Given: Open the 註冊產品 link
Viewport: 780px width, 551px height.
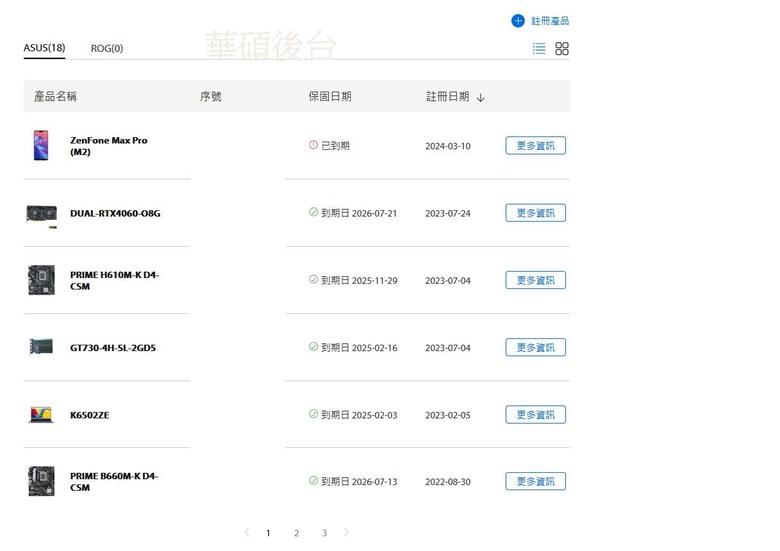Looking at the screenshot, I should pos(550,21).
